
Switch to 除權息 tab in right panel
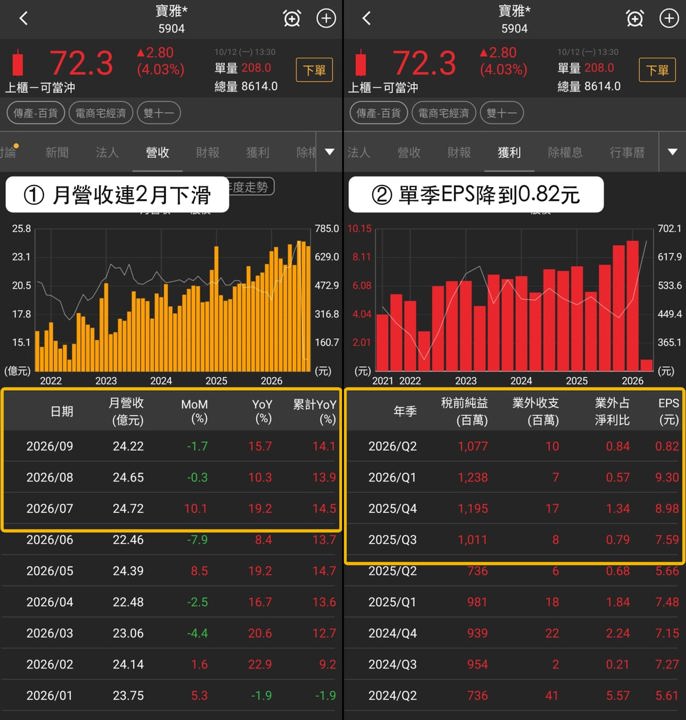[565, 152]
